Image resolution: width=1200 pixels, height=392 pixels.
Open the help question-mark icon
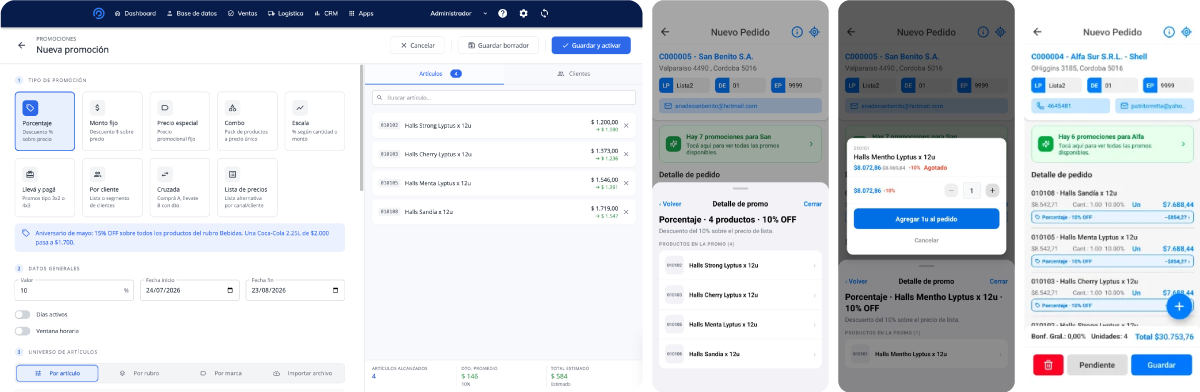tap(502, 13)
